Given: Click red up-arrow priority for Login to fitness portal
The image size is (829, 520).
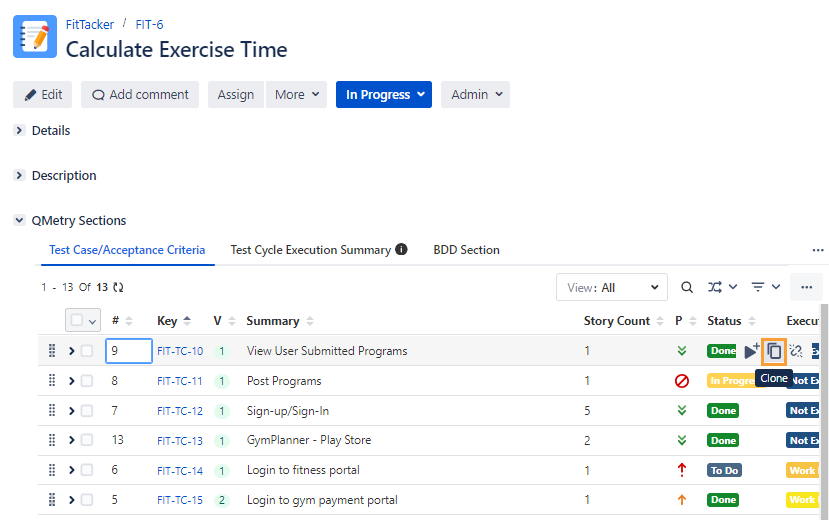Looking at the screenshot, I should pyautogui.click(x=682, y=470).
